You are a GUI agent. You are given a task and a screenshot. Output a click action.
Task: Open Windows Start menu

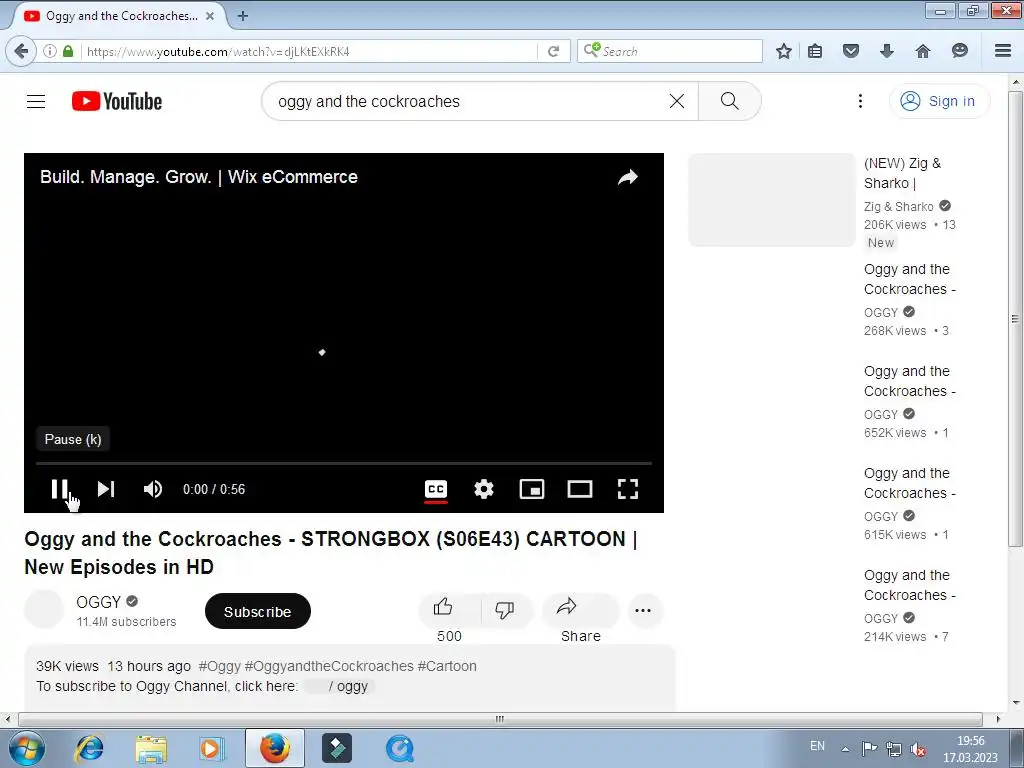(x=26, y=748)
